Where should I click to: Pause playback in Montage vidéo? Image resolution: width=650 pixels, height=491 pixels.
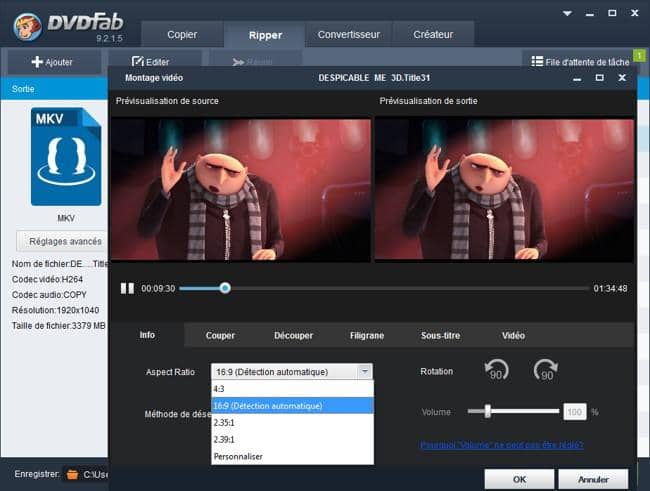pyautogui.click(x=127, y=288)
